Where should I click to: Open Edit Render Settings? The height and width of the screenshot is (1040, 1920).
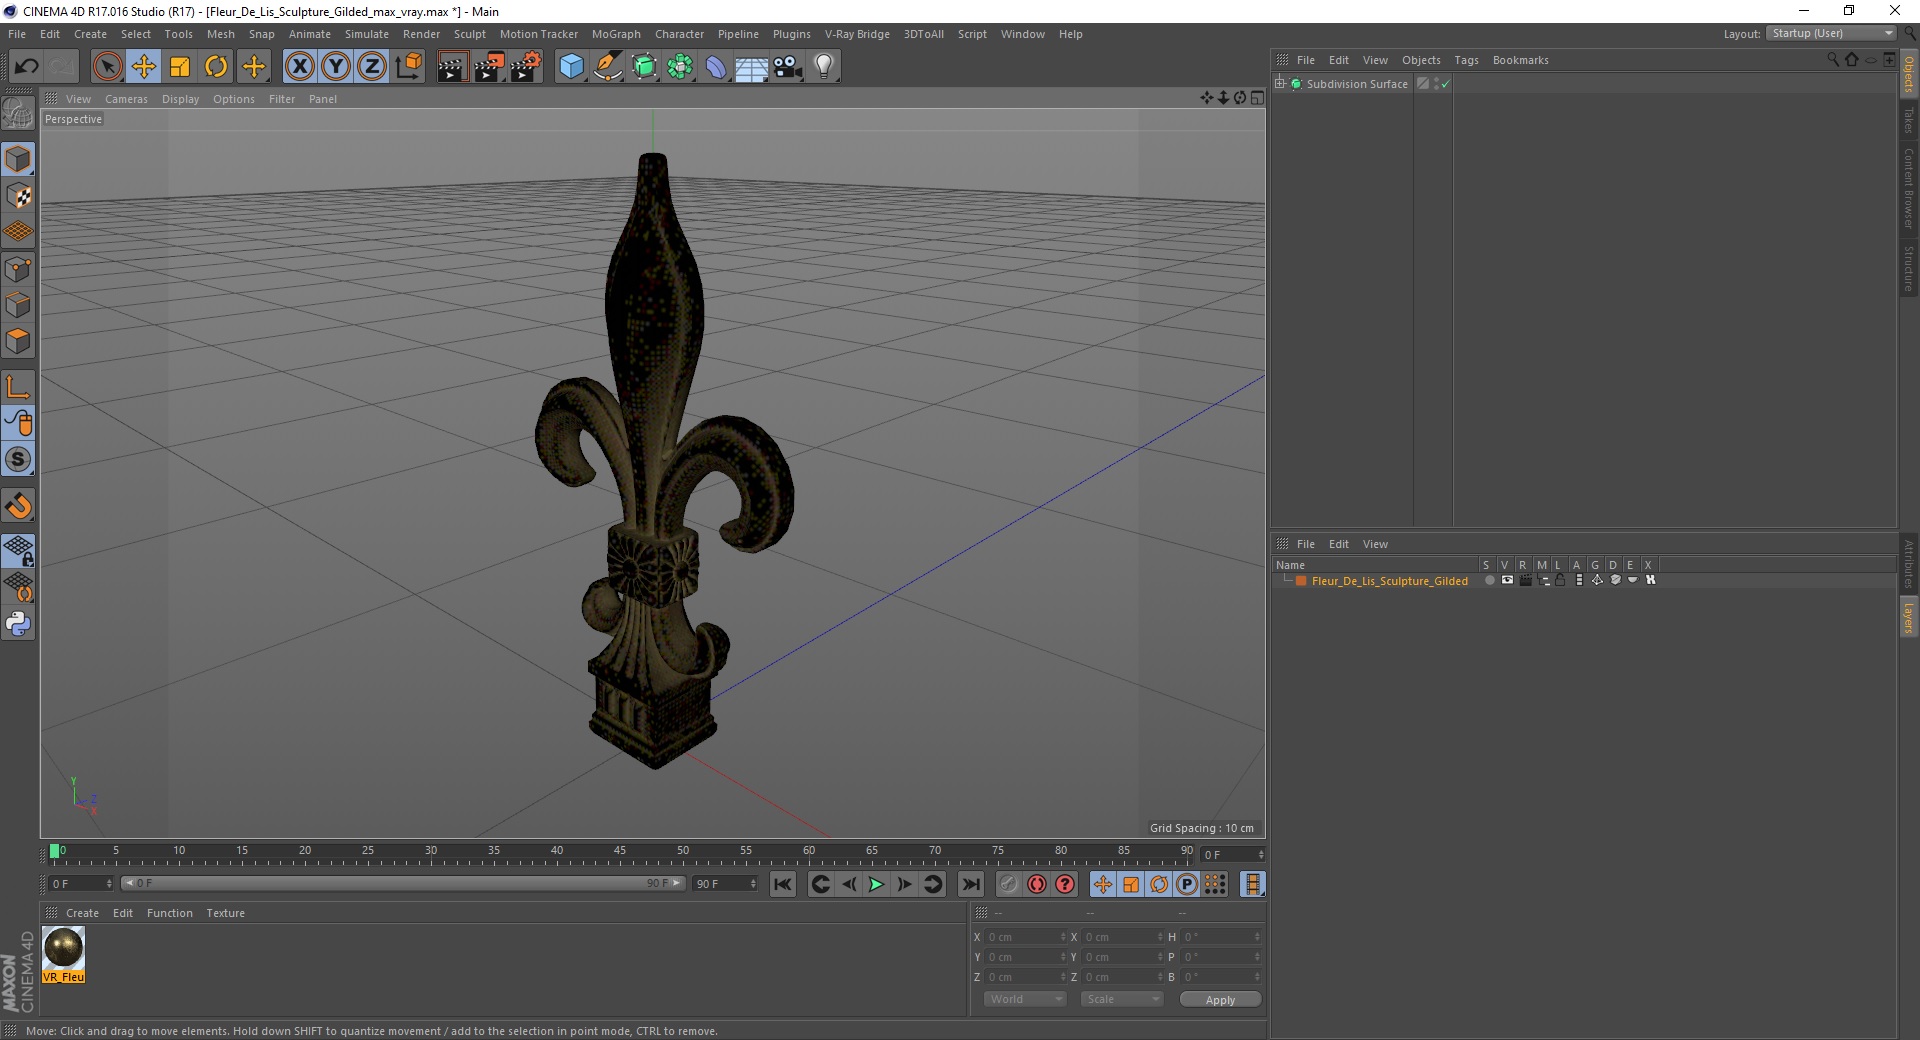coord(526,67)
